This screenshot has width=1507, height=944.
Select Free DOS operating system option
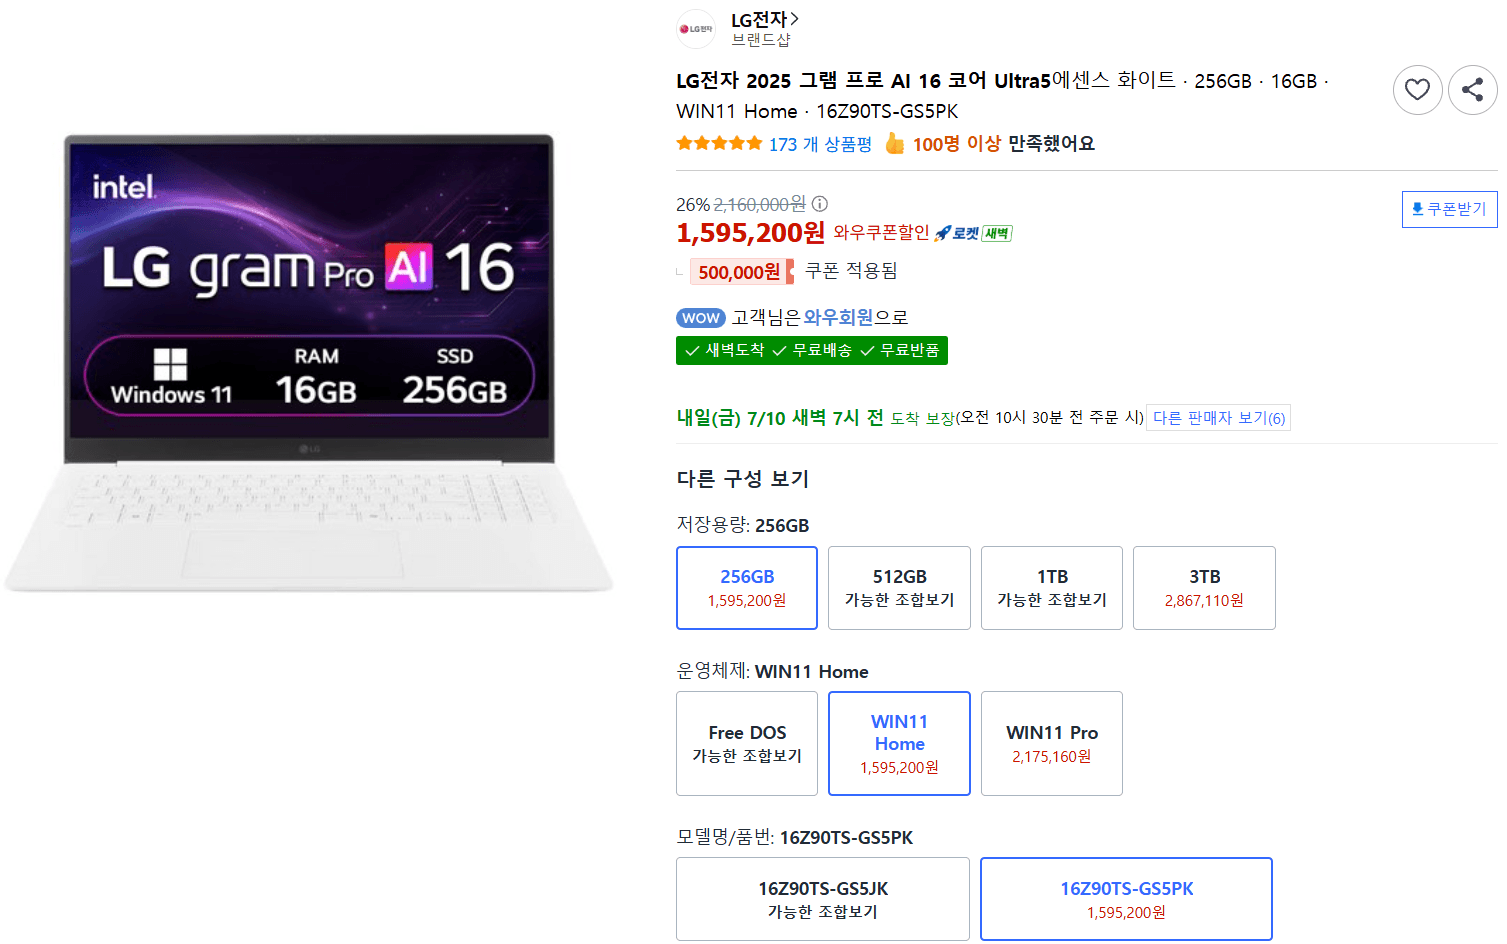747,744
